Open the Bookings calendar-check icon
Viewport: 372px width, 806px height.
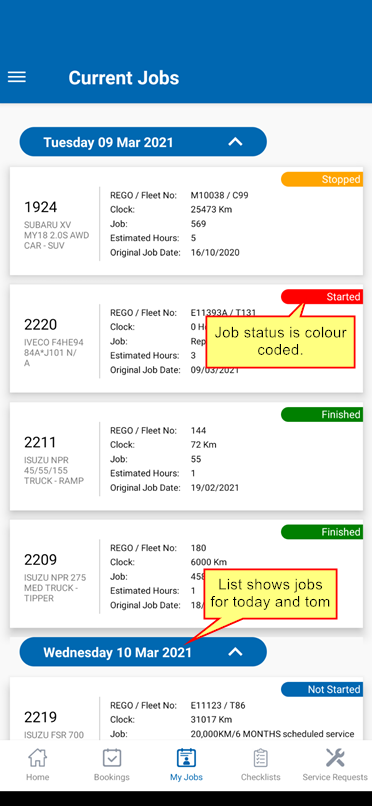click(x=111, y=758)
